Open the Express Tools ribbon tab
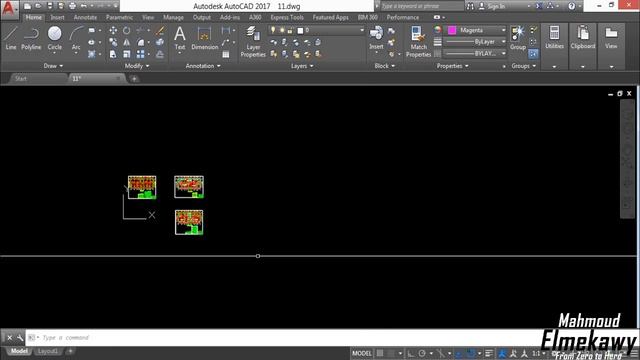 287,18
